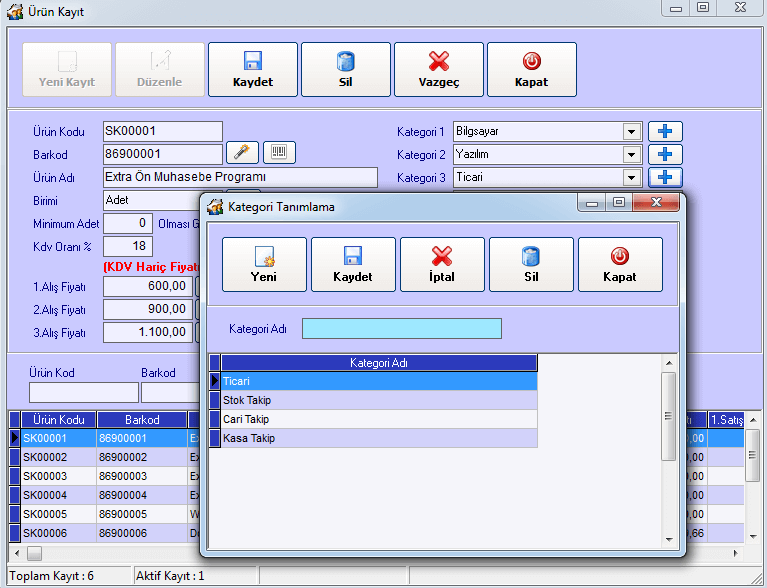Click the 1.Alış Fiyatı field

[148, 287]
